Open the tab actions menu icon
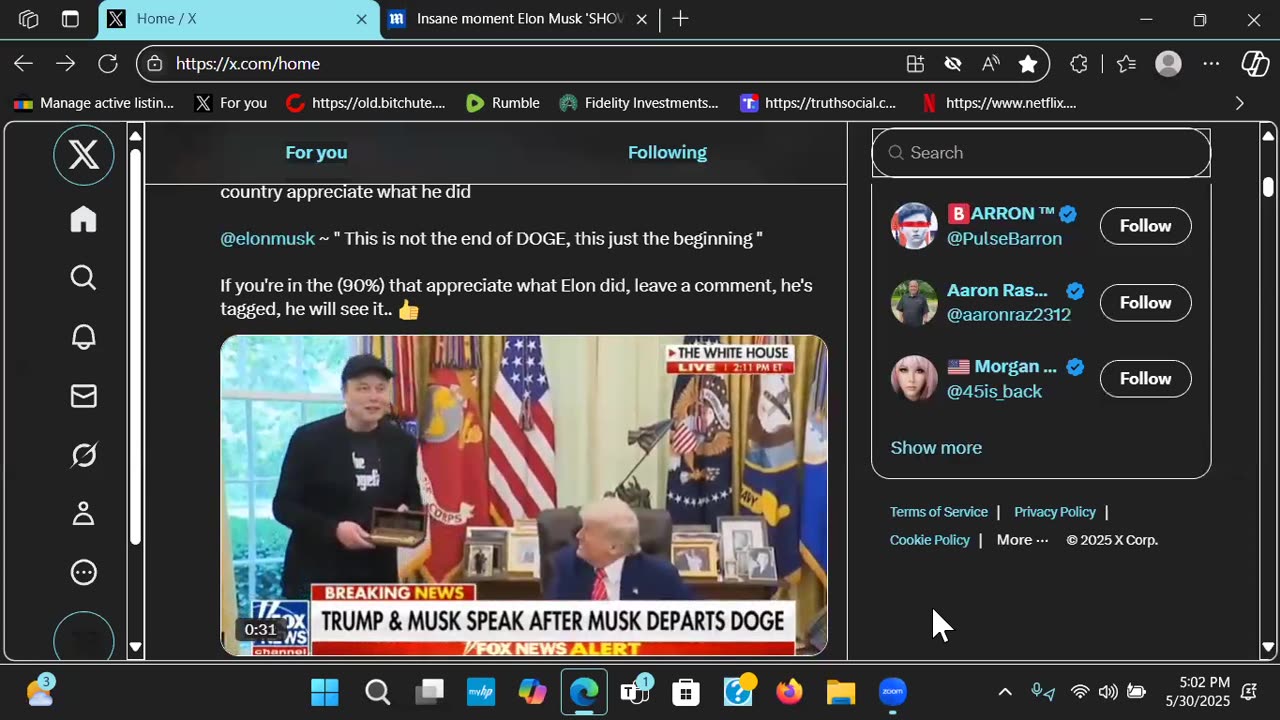1280x720 pixels. 70,19
